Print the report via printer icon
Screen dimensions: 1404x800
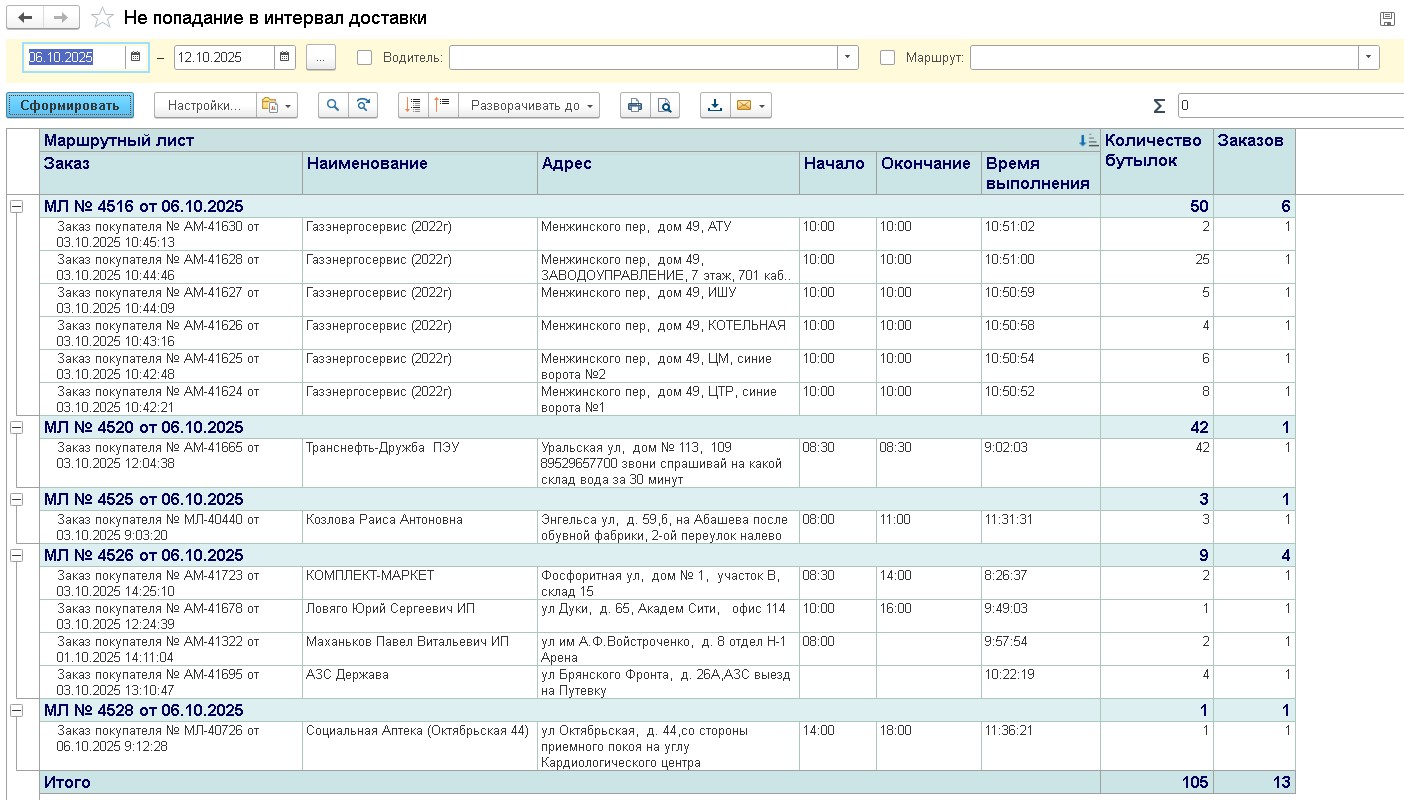[x=634, y=105]
